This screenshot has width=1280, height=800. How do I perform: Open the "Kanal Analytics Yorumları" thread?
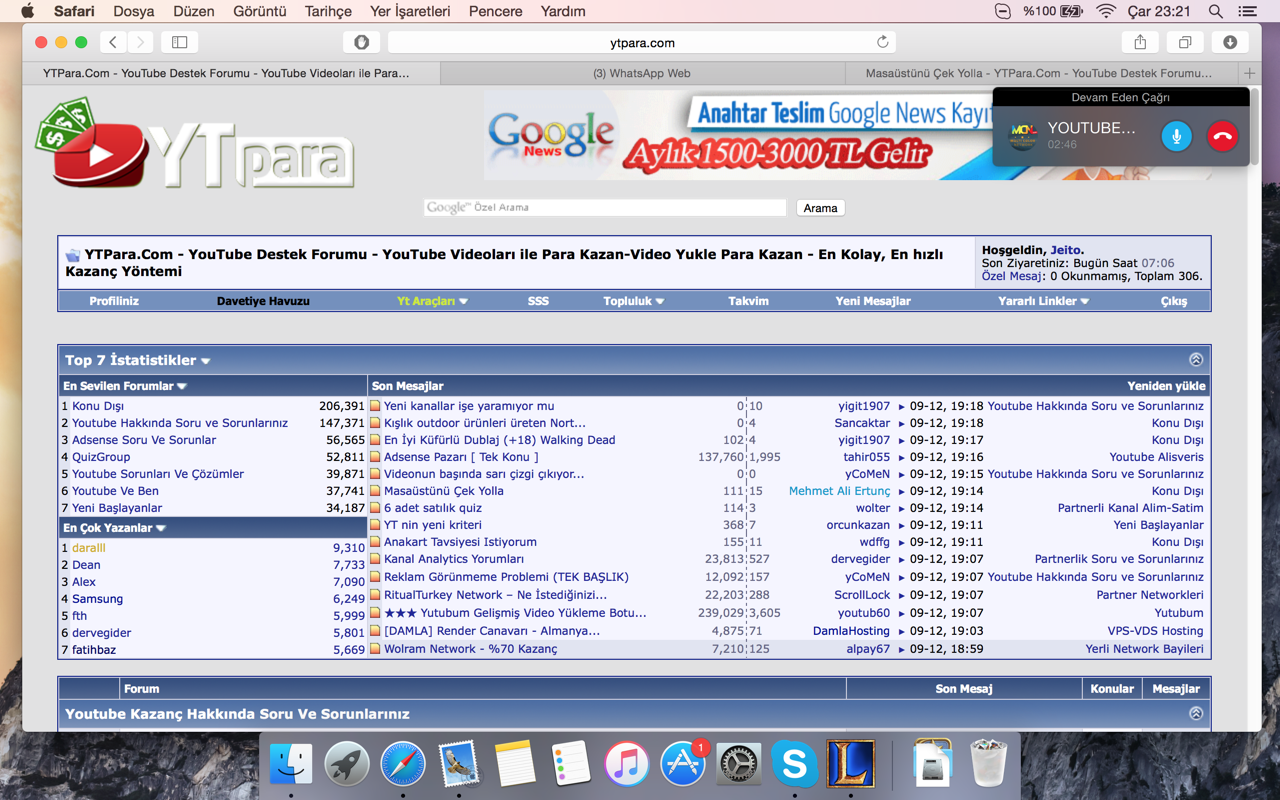454,559
